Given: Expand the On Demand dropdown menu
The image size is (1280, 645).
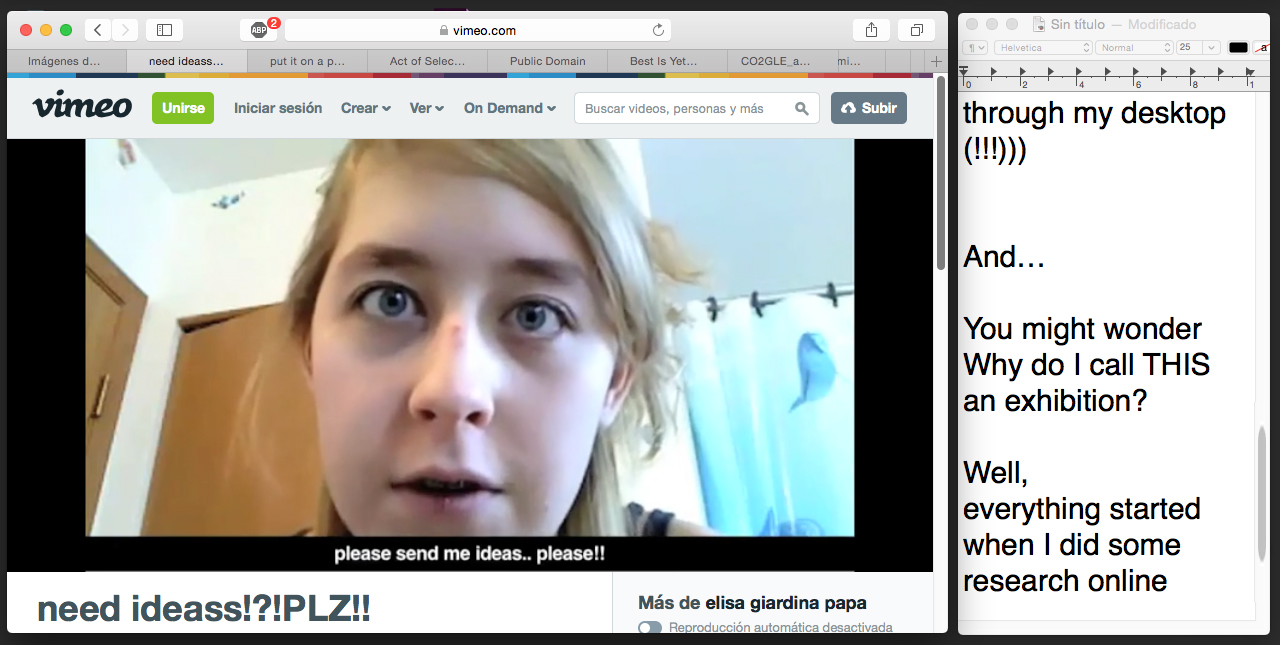Looking at the screenshot, I should tap(509, 108).
